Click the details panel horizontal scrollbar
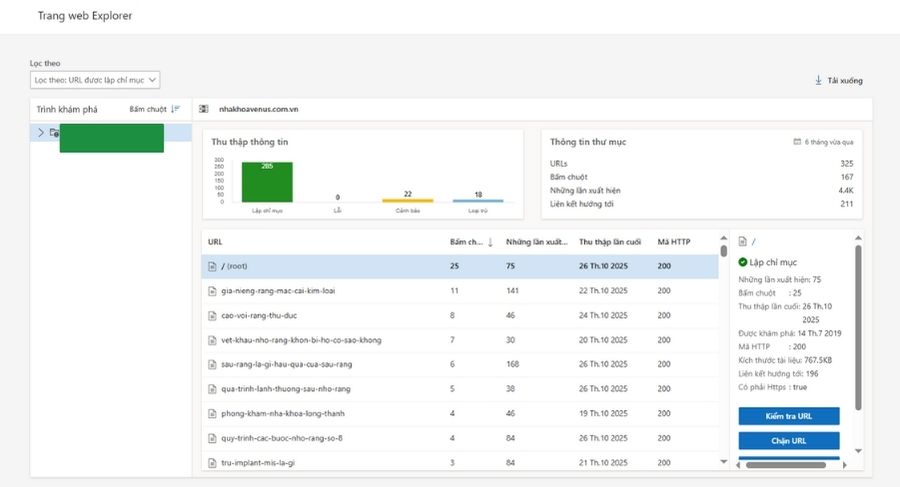Image resolution: width=900 pixels, height=487 pixels. click(788, 465)
